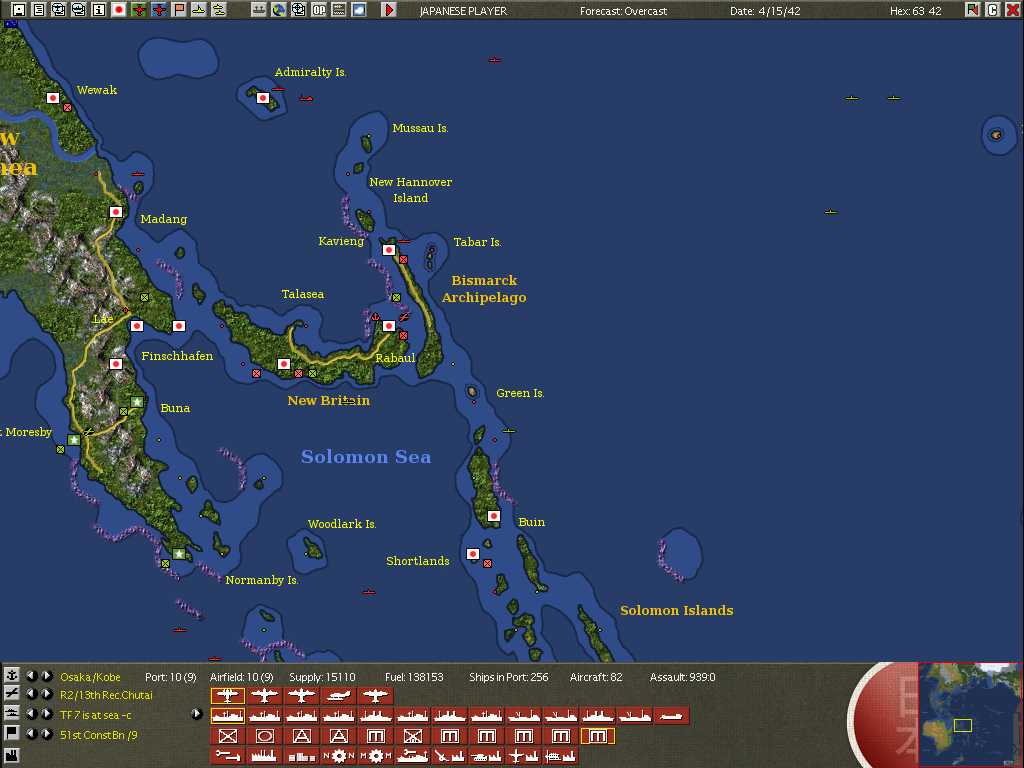Click the oval armor land unit icon
This screenshot has width=1024, height=768.
pos(264,736)
